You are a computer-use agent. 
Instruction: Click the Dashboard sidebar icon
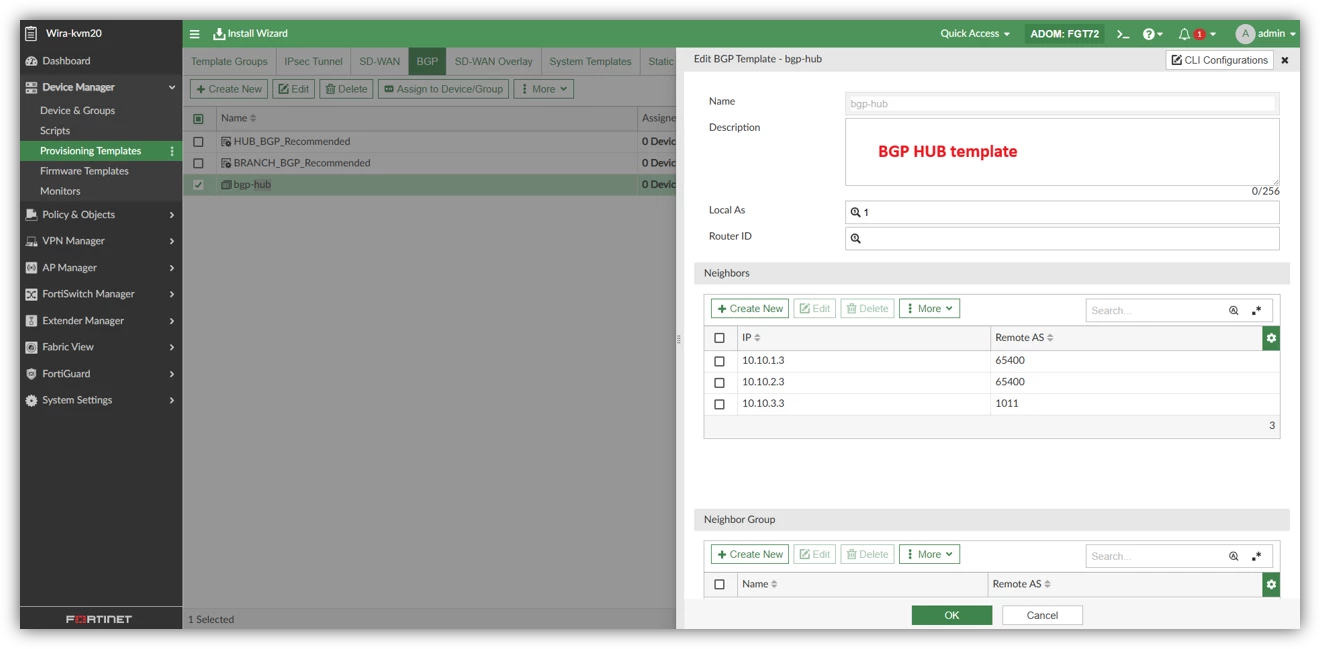coord(31,61)
